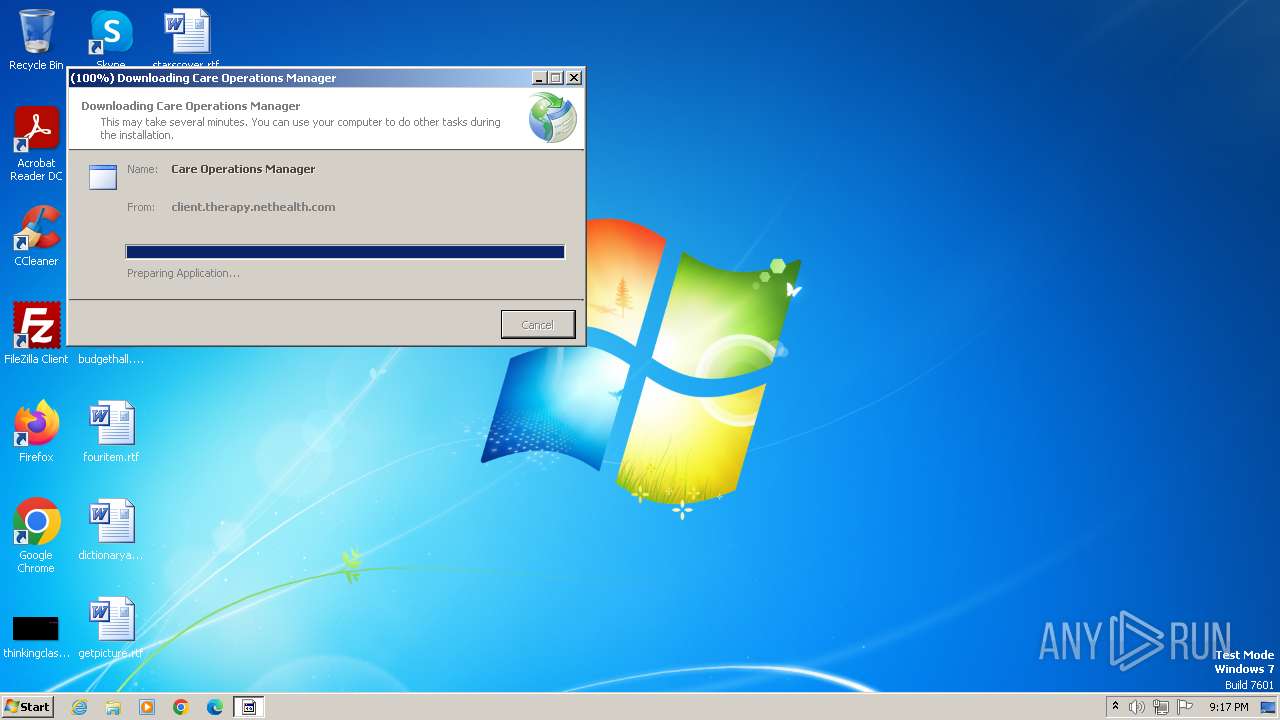Viewport: 1280px width, 720px height.
Task: Open File Explorer from taskbar
Action: 113,707
